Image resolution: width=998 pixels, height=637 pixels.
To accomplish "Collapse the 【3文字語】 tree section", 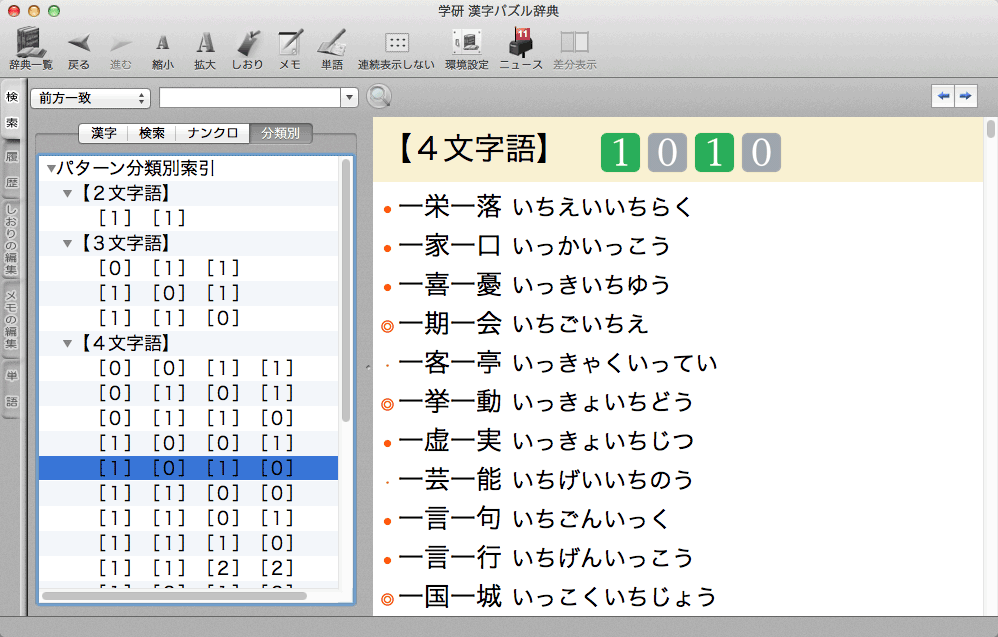I will 67,243.
